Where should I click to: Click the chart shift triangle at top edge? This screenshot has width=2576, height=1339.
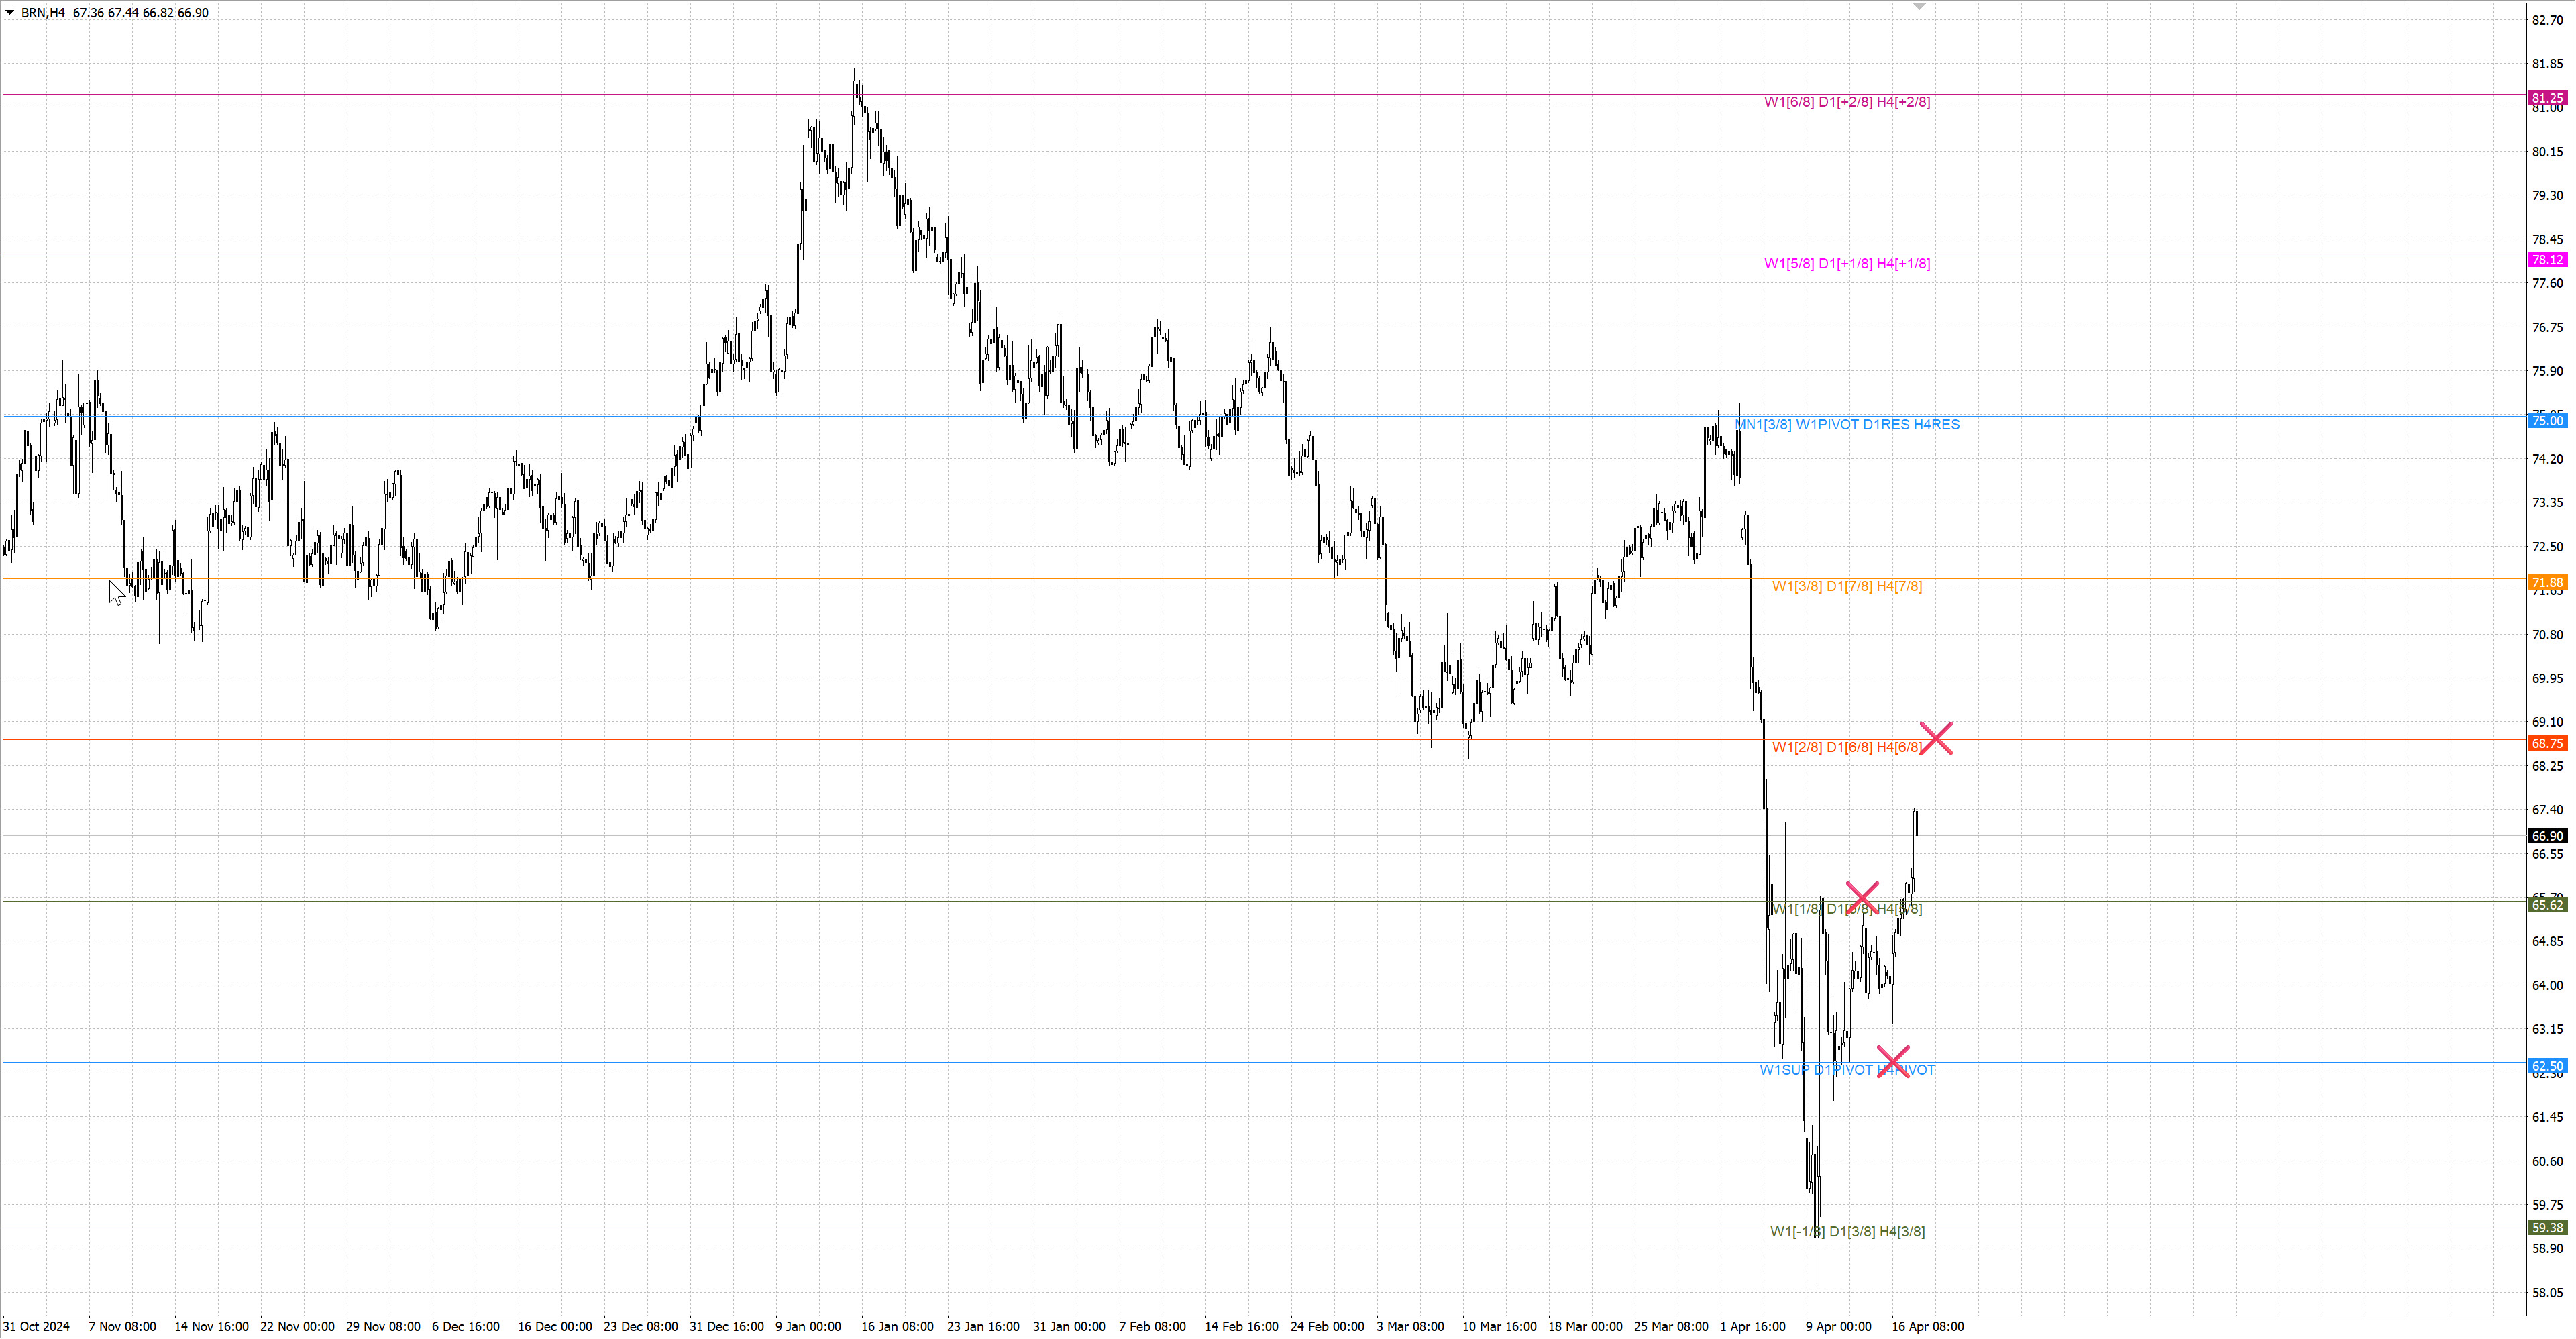[x=1919, y=6]
